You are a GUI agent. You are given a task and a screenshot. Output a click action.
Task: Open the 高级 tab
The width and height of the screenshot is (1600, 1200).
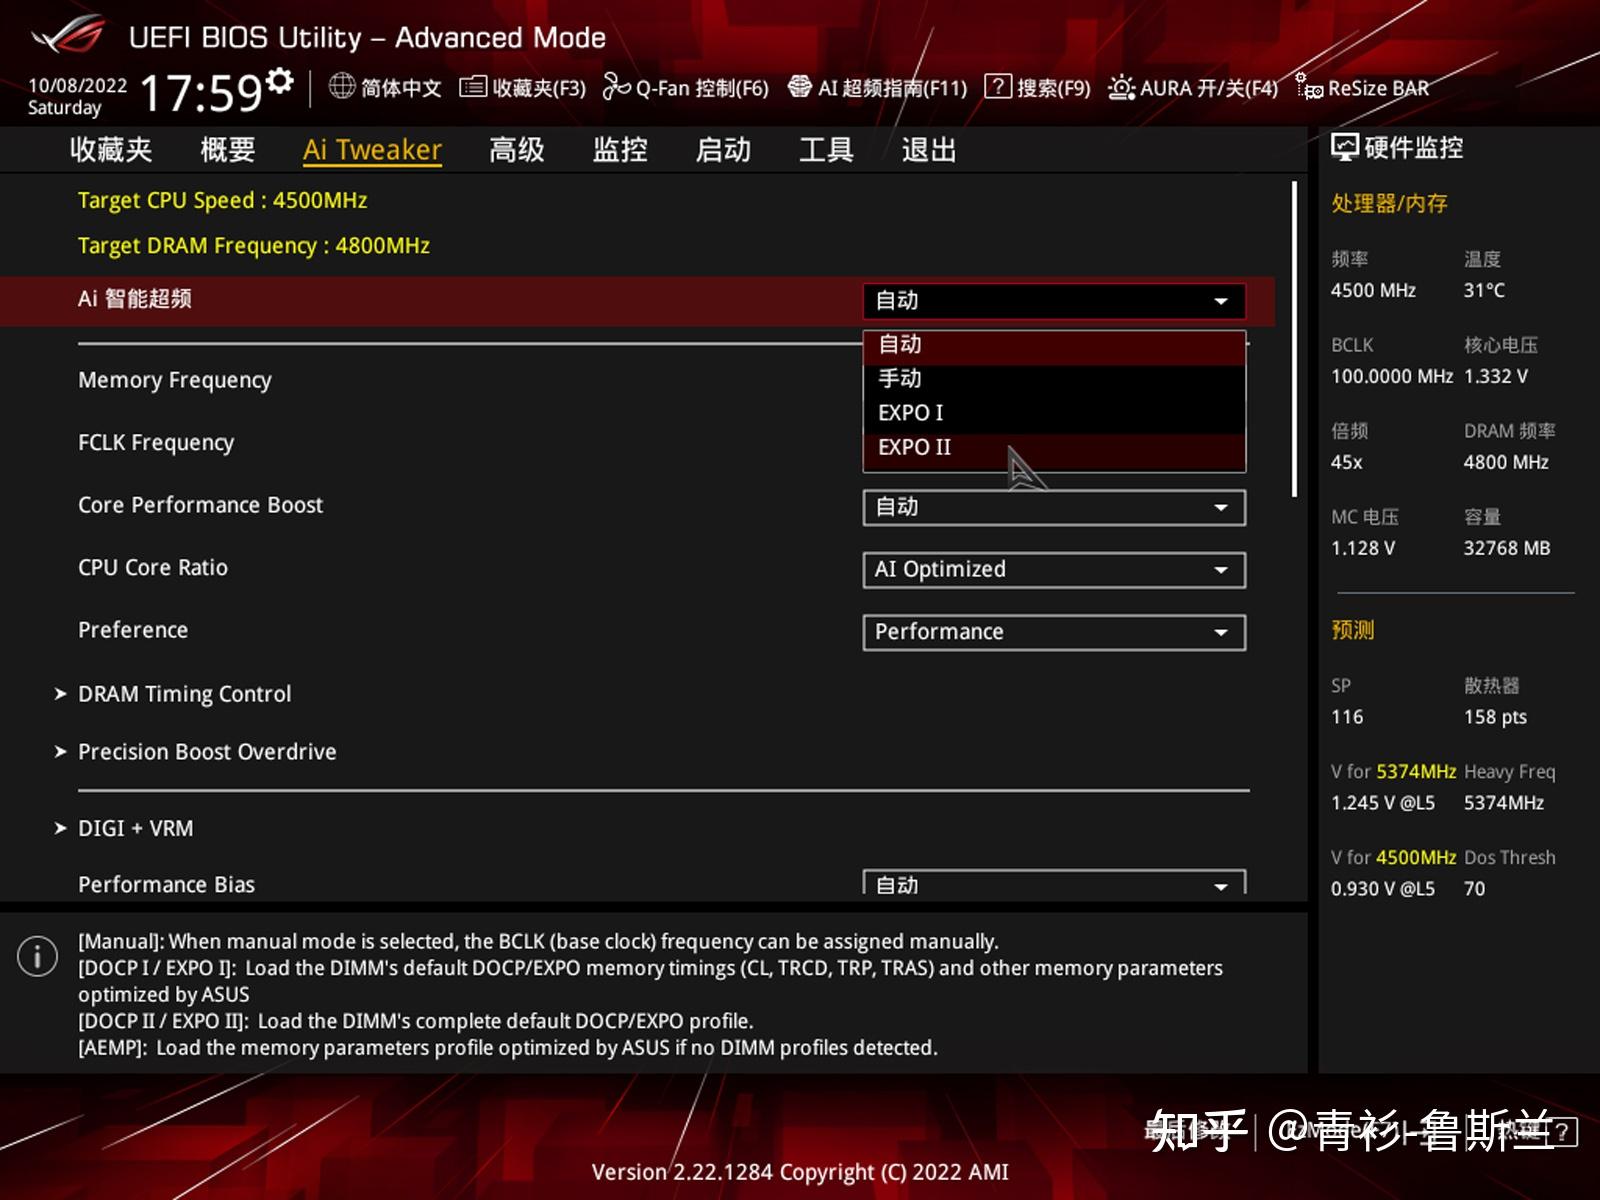click(517, 150)
